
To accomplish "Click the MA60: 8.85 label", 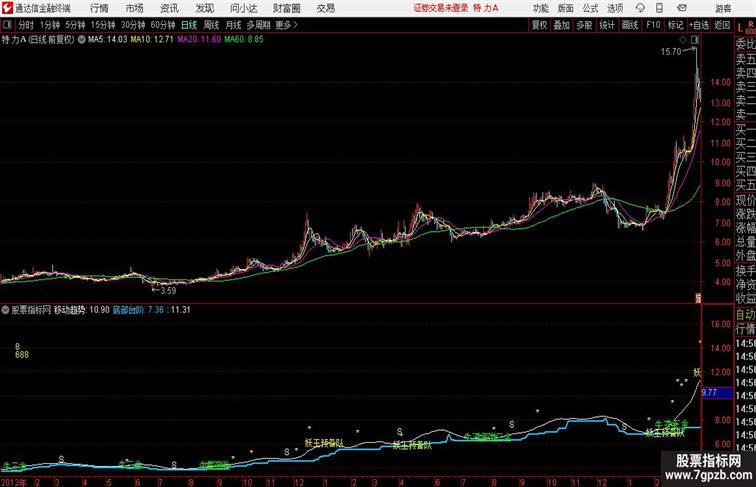I will click(244, 40).
